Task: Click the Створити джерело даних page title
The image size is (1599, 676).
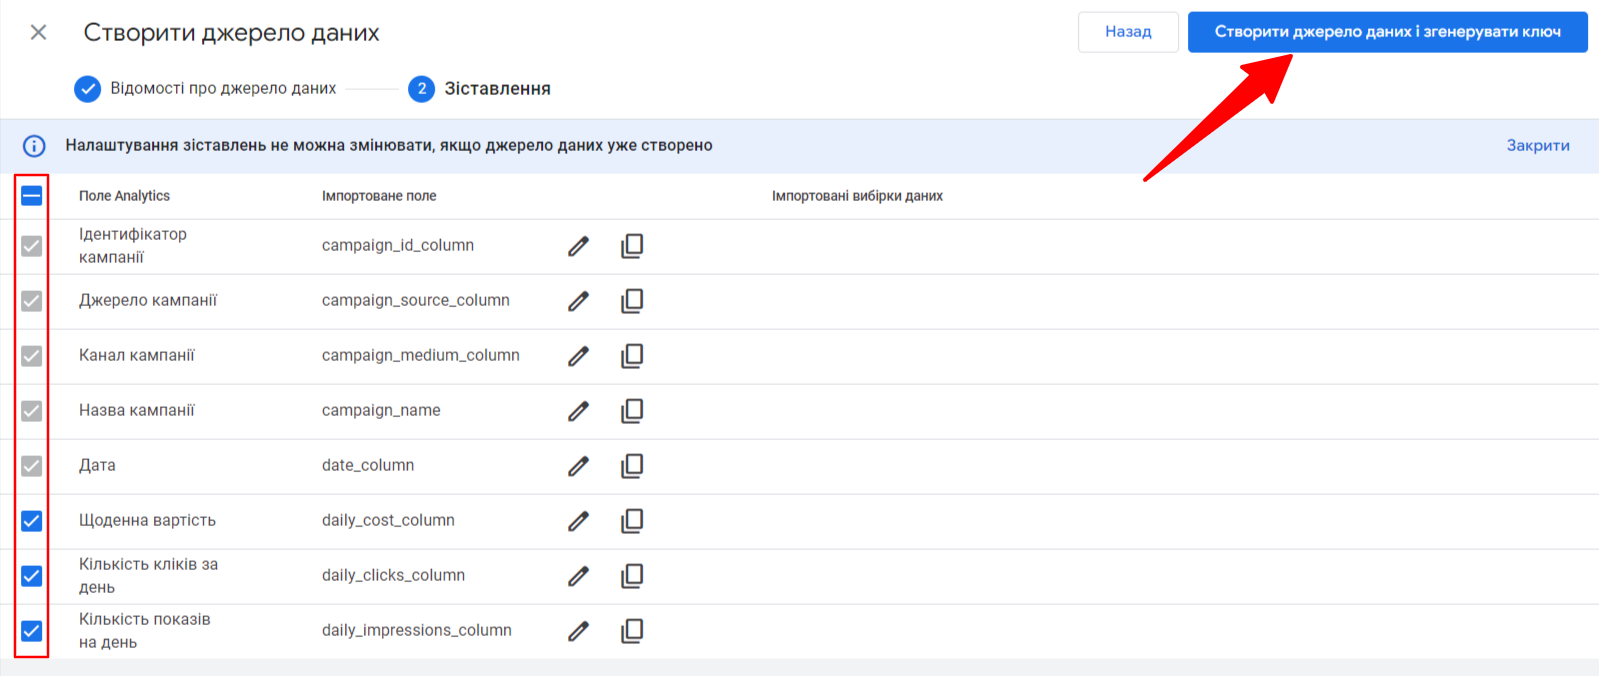Action: [232, 33]
